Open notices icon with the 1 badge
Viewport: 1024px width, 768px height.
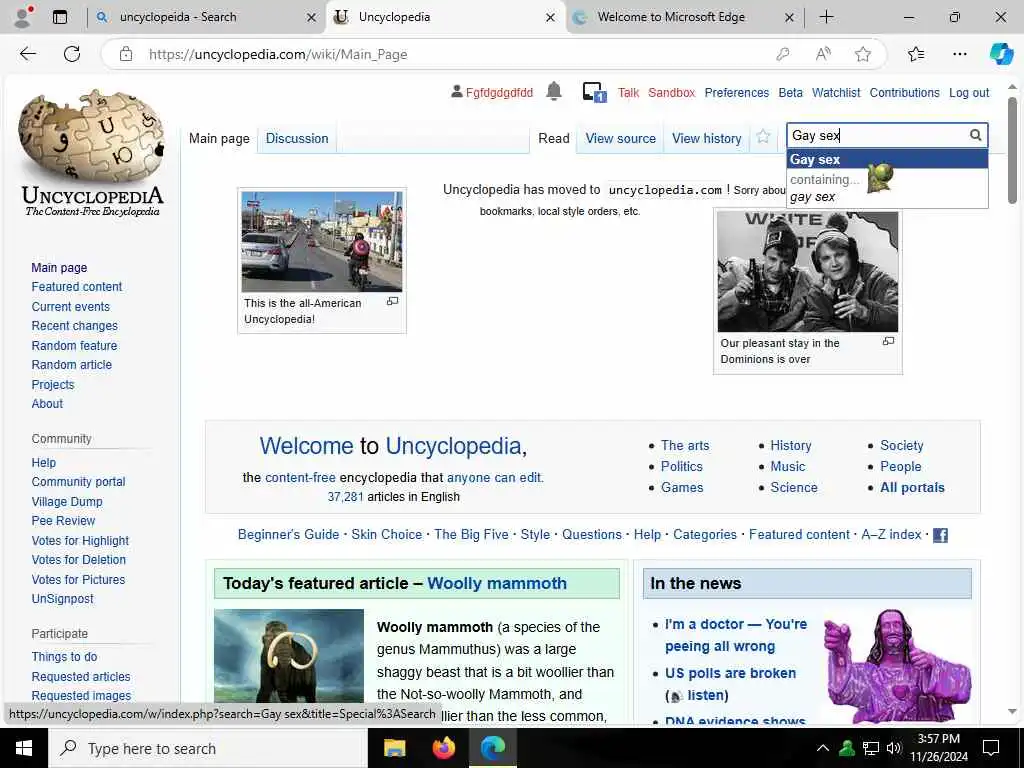594,92
